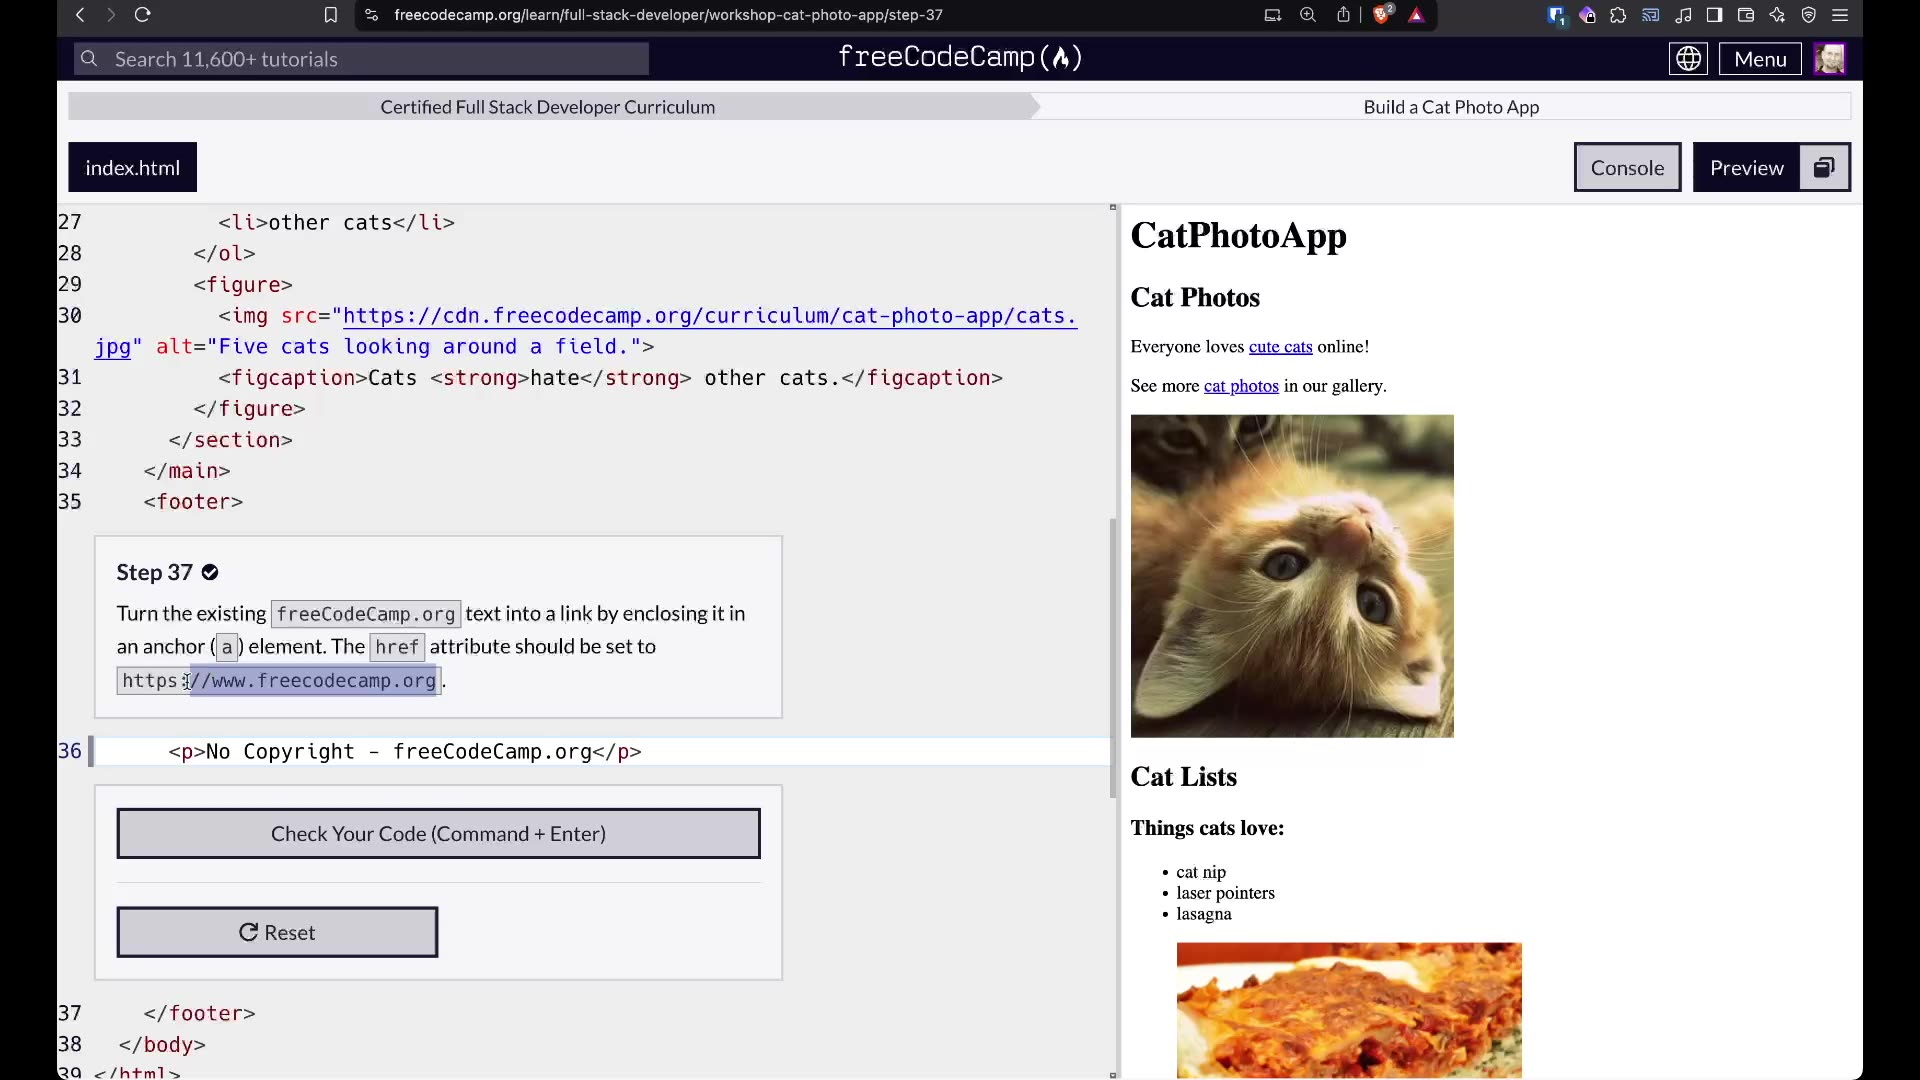The height and width of the screenshot is (1080, 1920).
Task: Click the cats.jpg URL in editor
Action: point(710,316)
